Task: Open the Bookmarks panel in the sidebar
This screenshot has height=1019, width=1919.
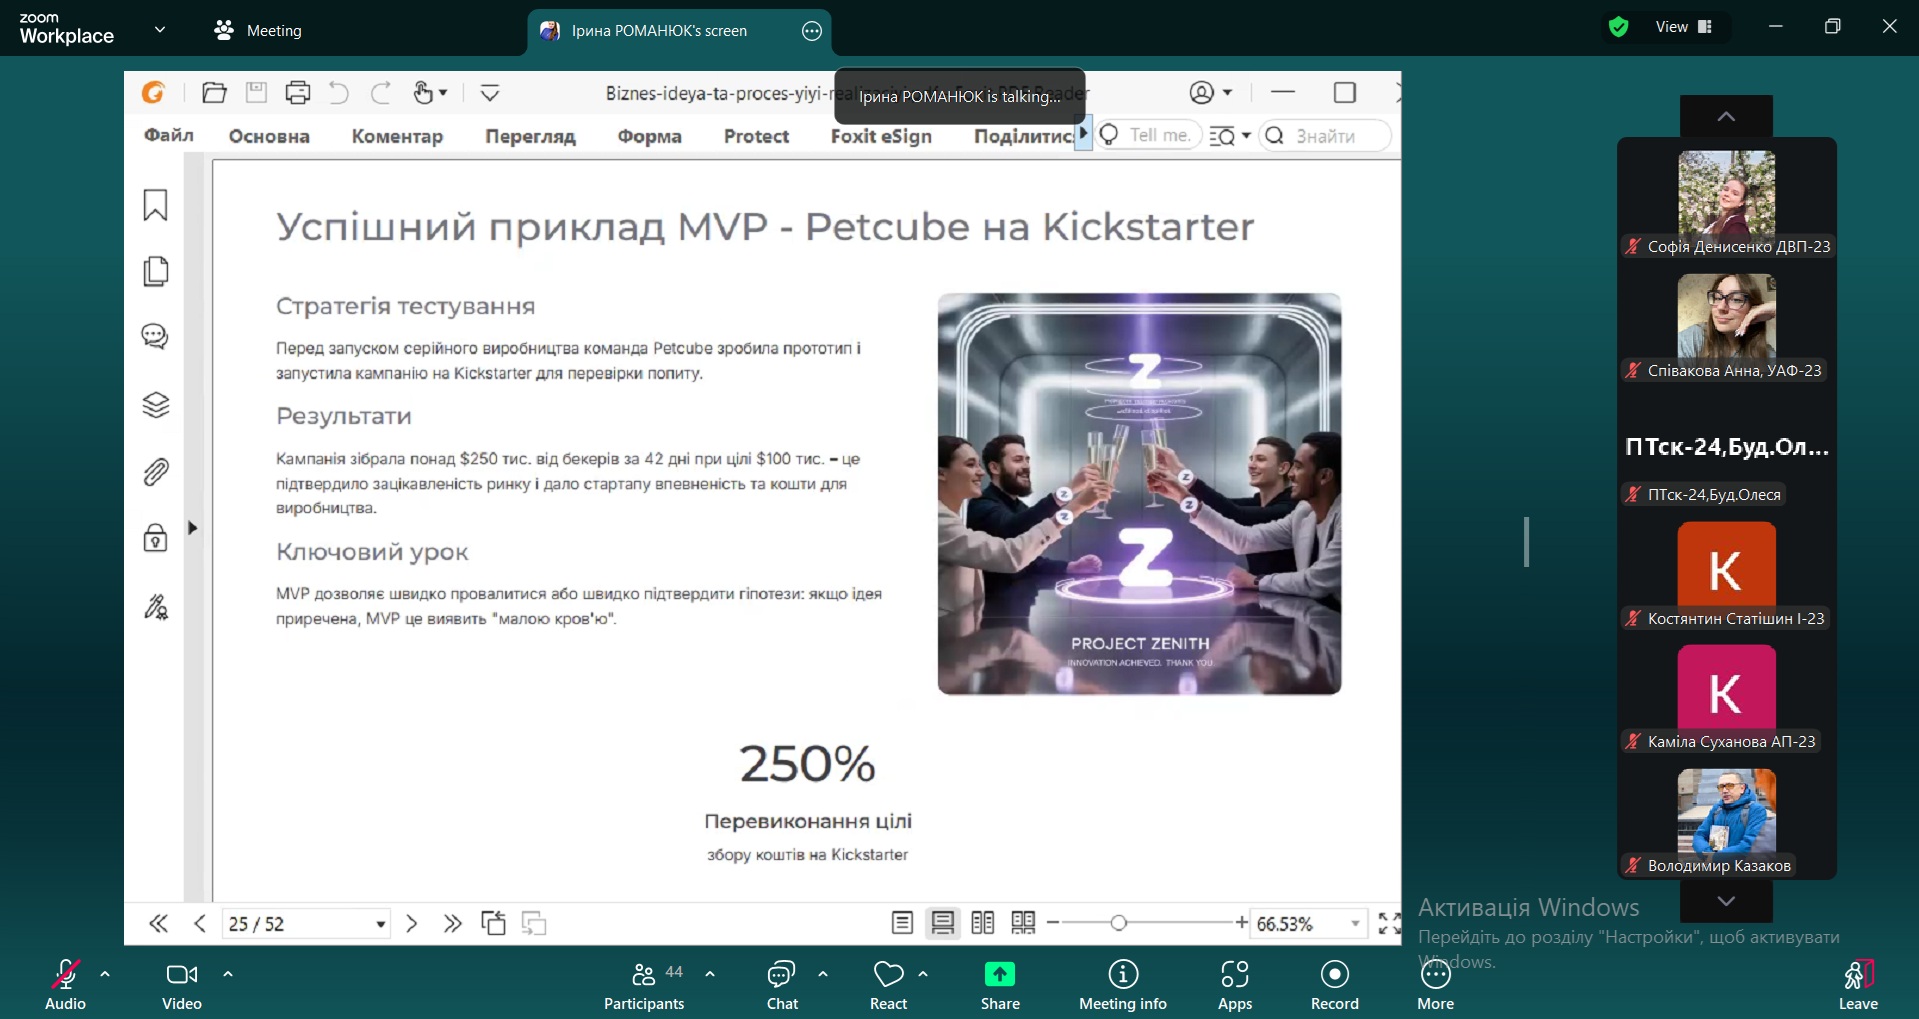Action: [155, 205]
